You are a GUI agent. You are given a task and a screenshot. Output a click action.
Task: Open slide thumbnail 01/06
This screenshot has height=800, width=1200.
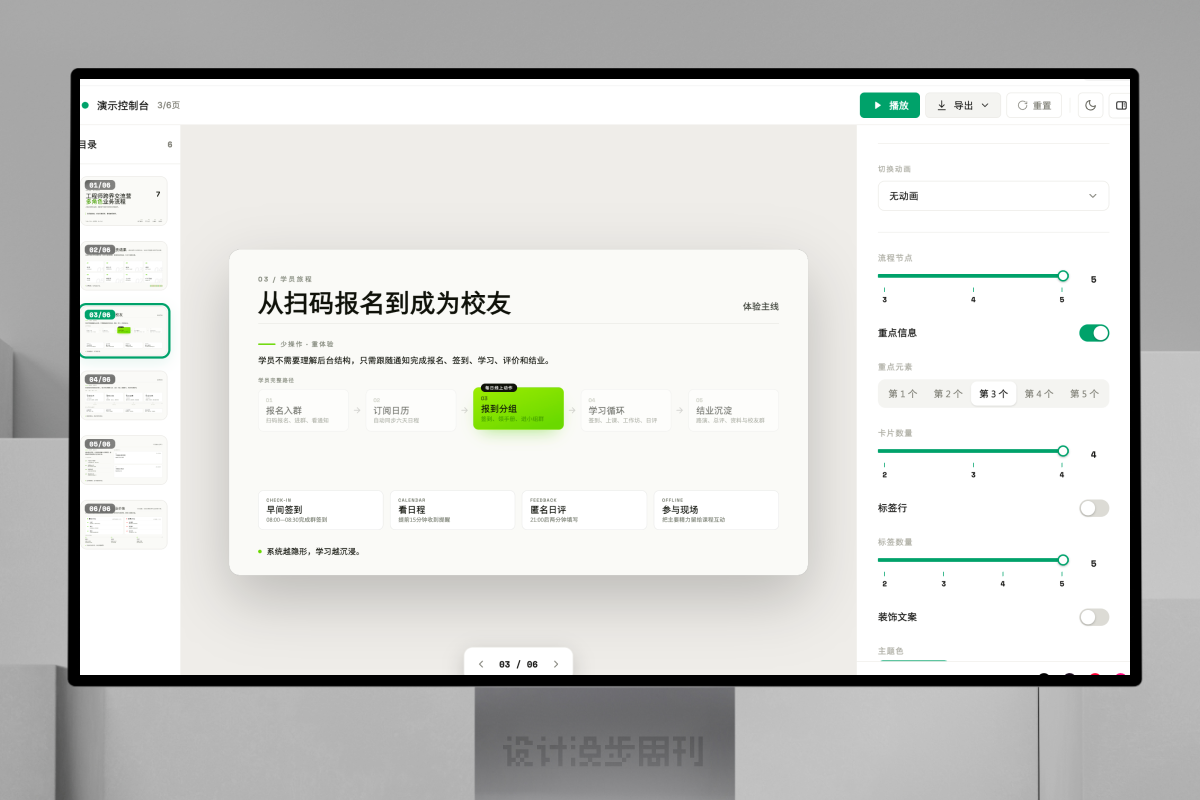(125, 201)
